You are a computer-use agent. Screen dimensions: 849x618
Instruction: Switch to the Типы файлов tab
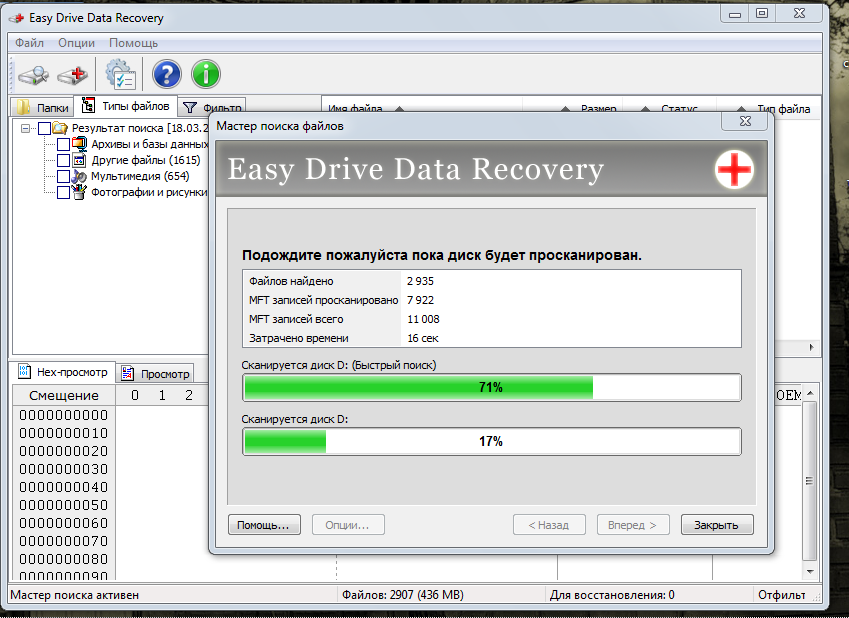pos(126,106)
